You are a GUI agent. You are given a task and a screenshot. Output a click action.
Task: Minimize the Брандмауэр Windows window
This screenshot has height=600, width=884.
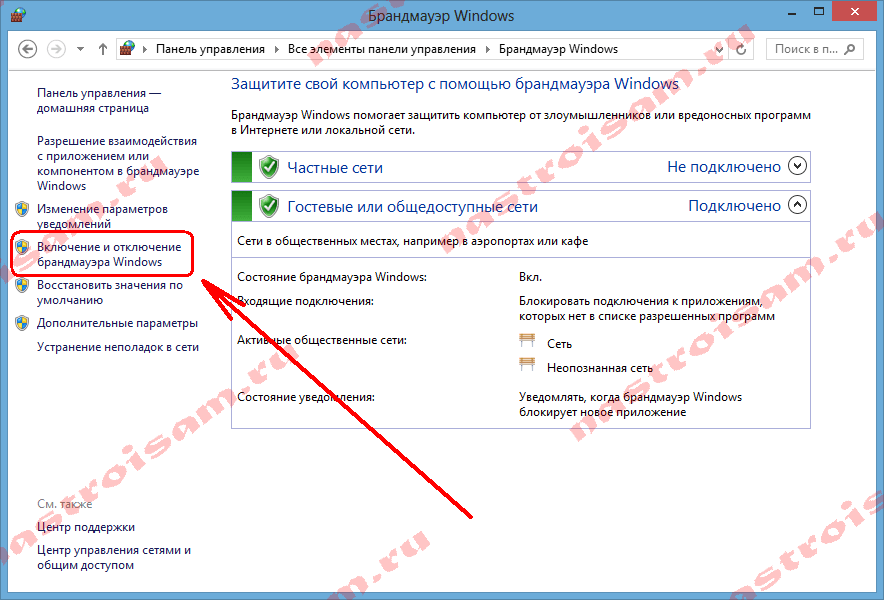point(792,12)
